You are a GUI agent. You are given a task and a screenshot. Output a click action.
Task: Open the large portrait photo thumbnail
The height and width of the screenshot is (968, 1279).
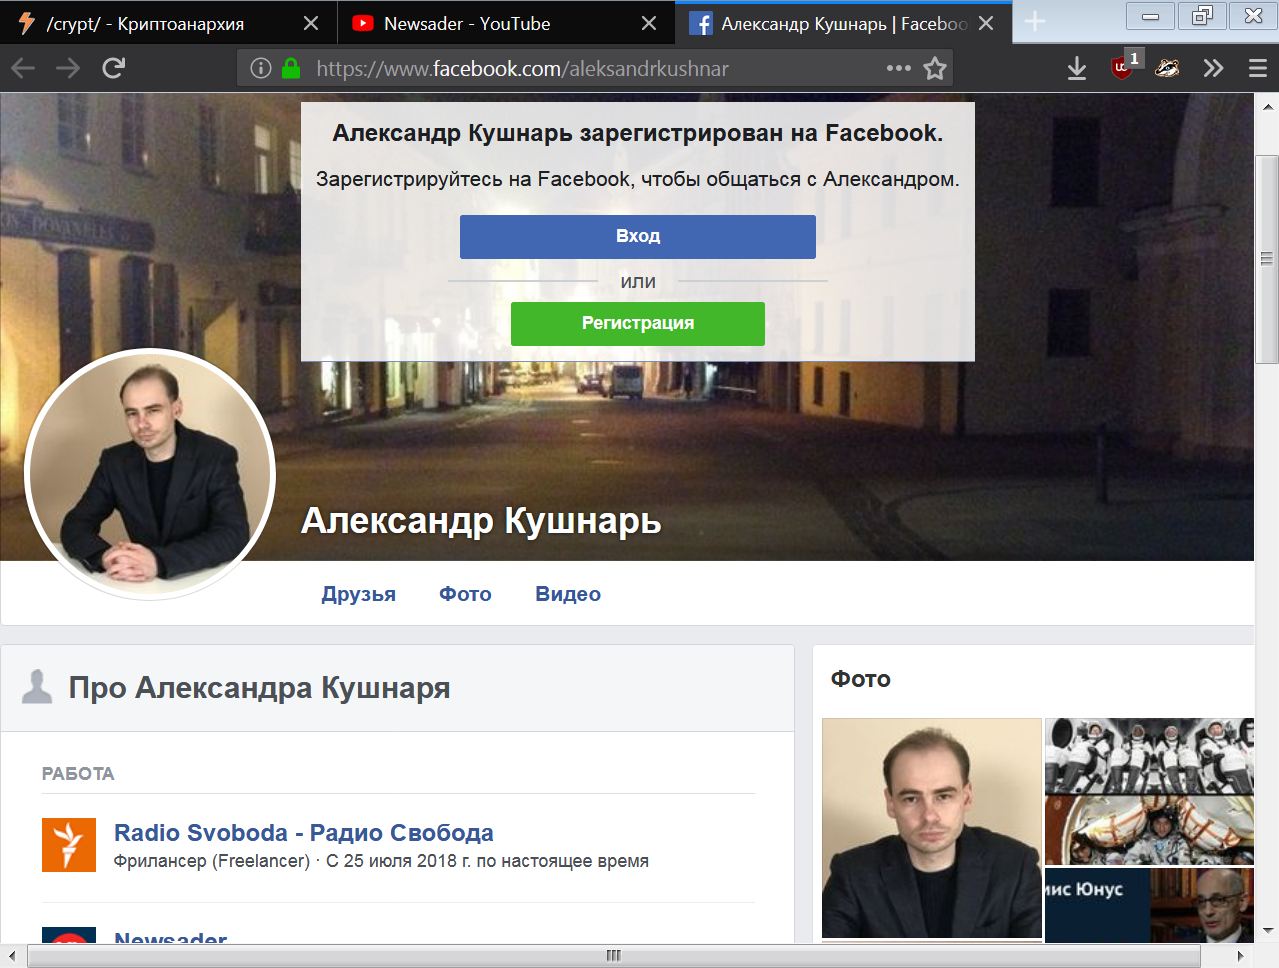click(x=932, y=828)
